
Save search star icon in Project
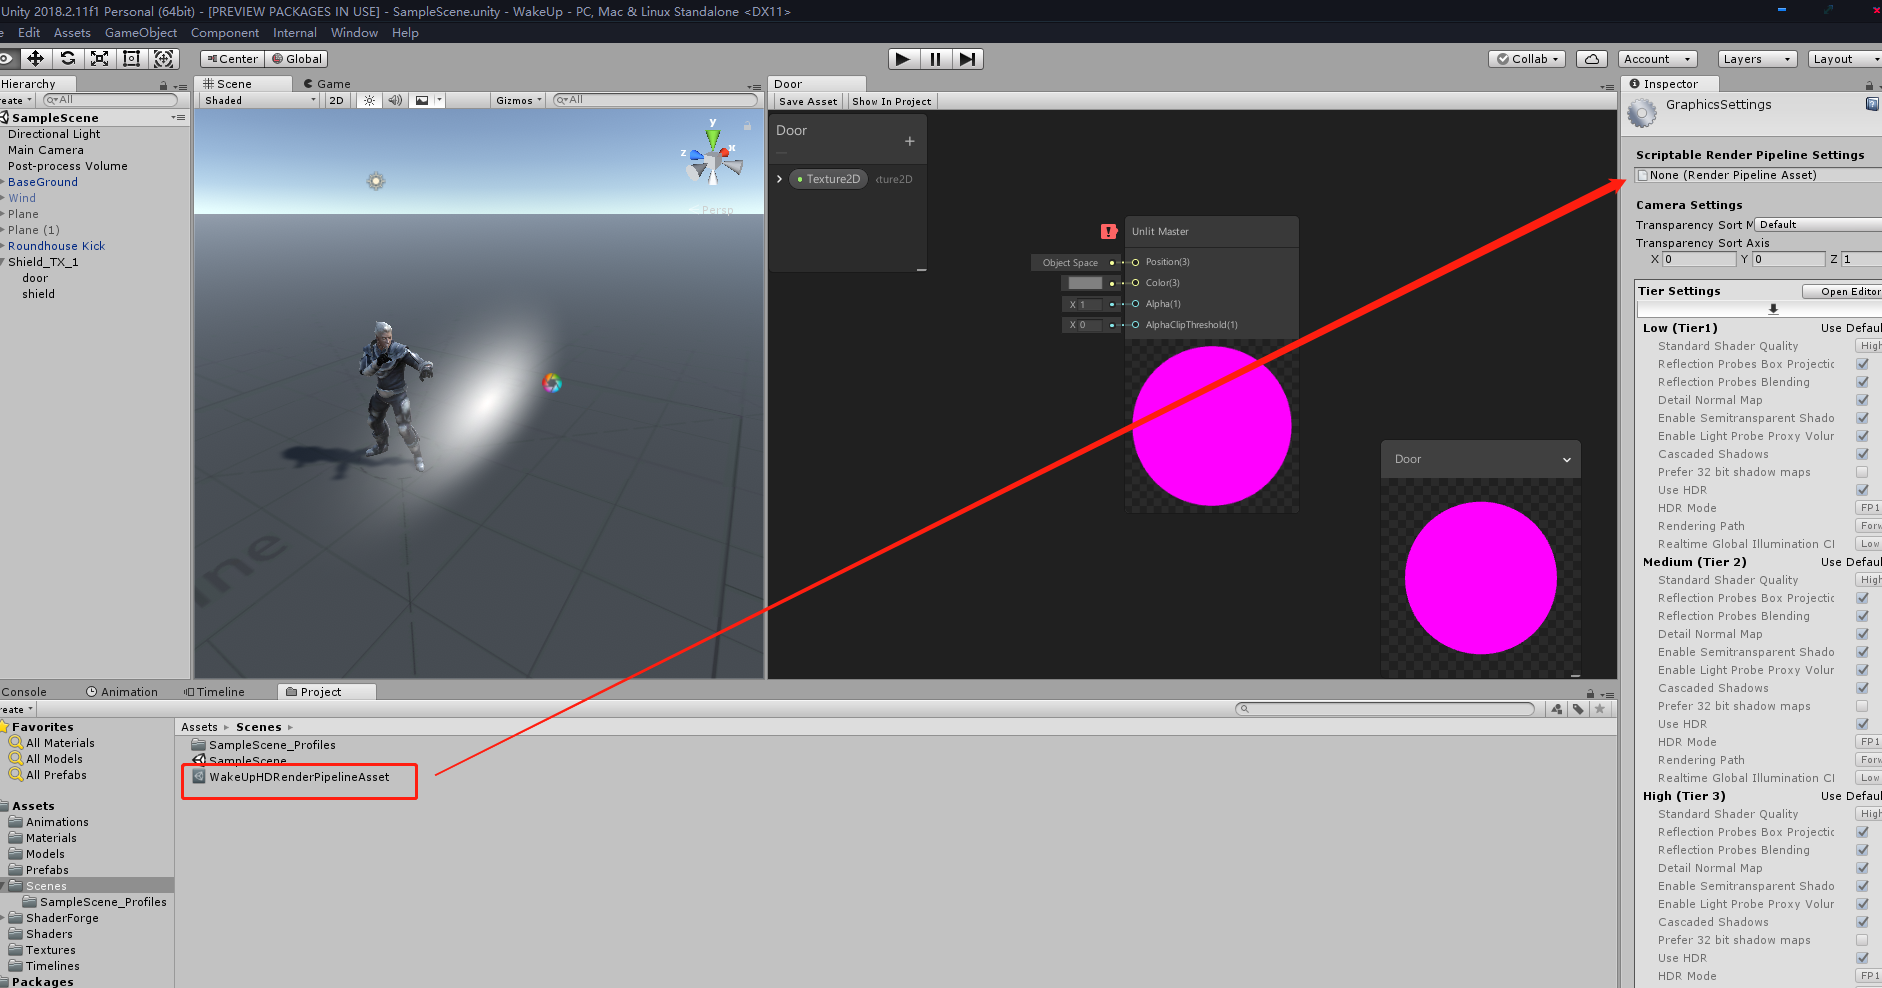point(1600,709)
